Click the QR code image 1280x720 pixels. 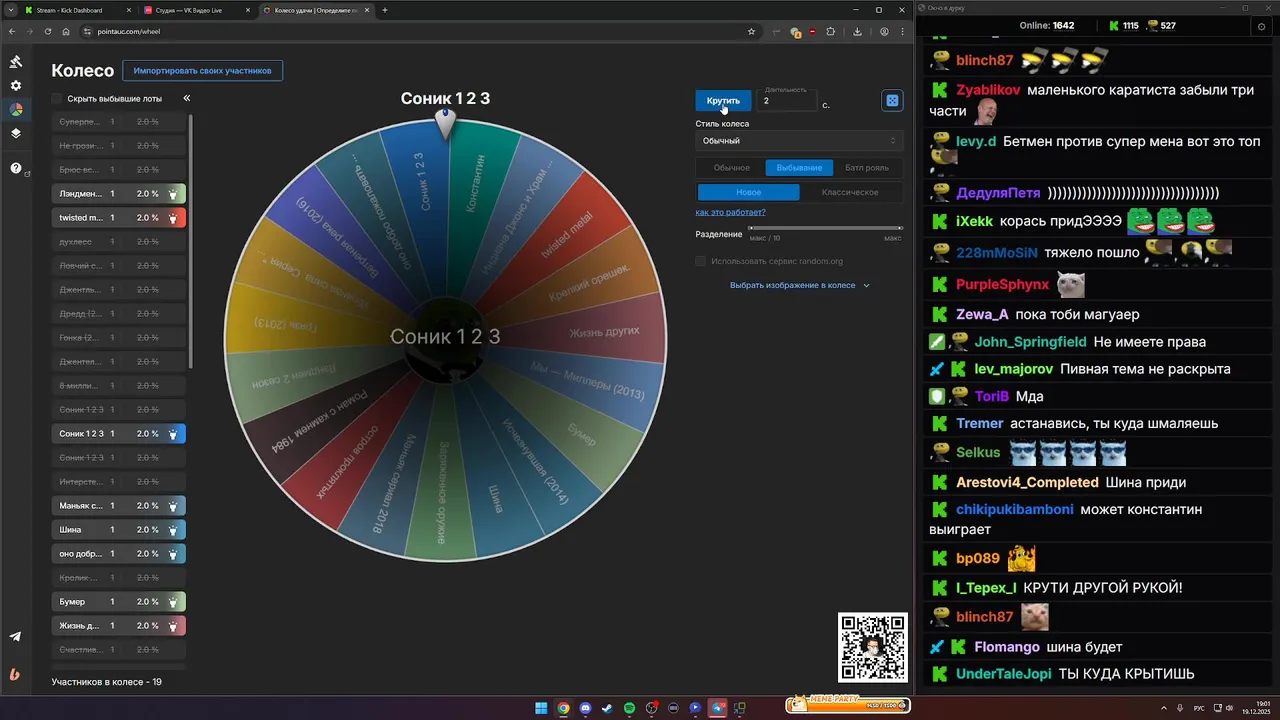pos(873,647)
